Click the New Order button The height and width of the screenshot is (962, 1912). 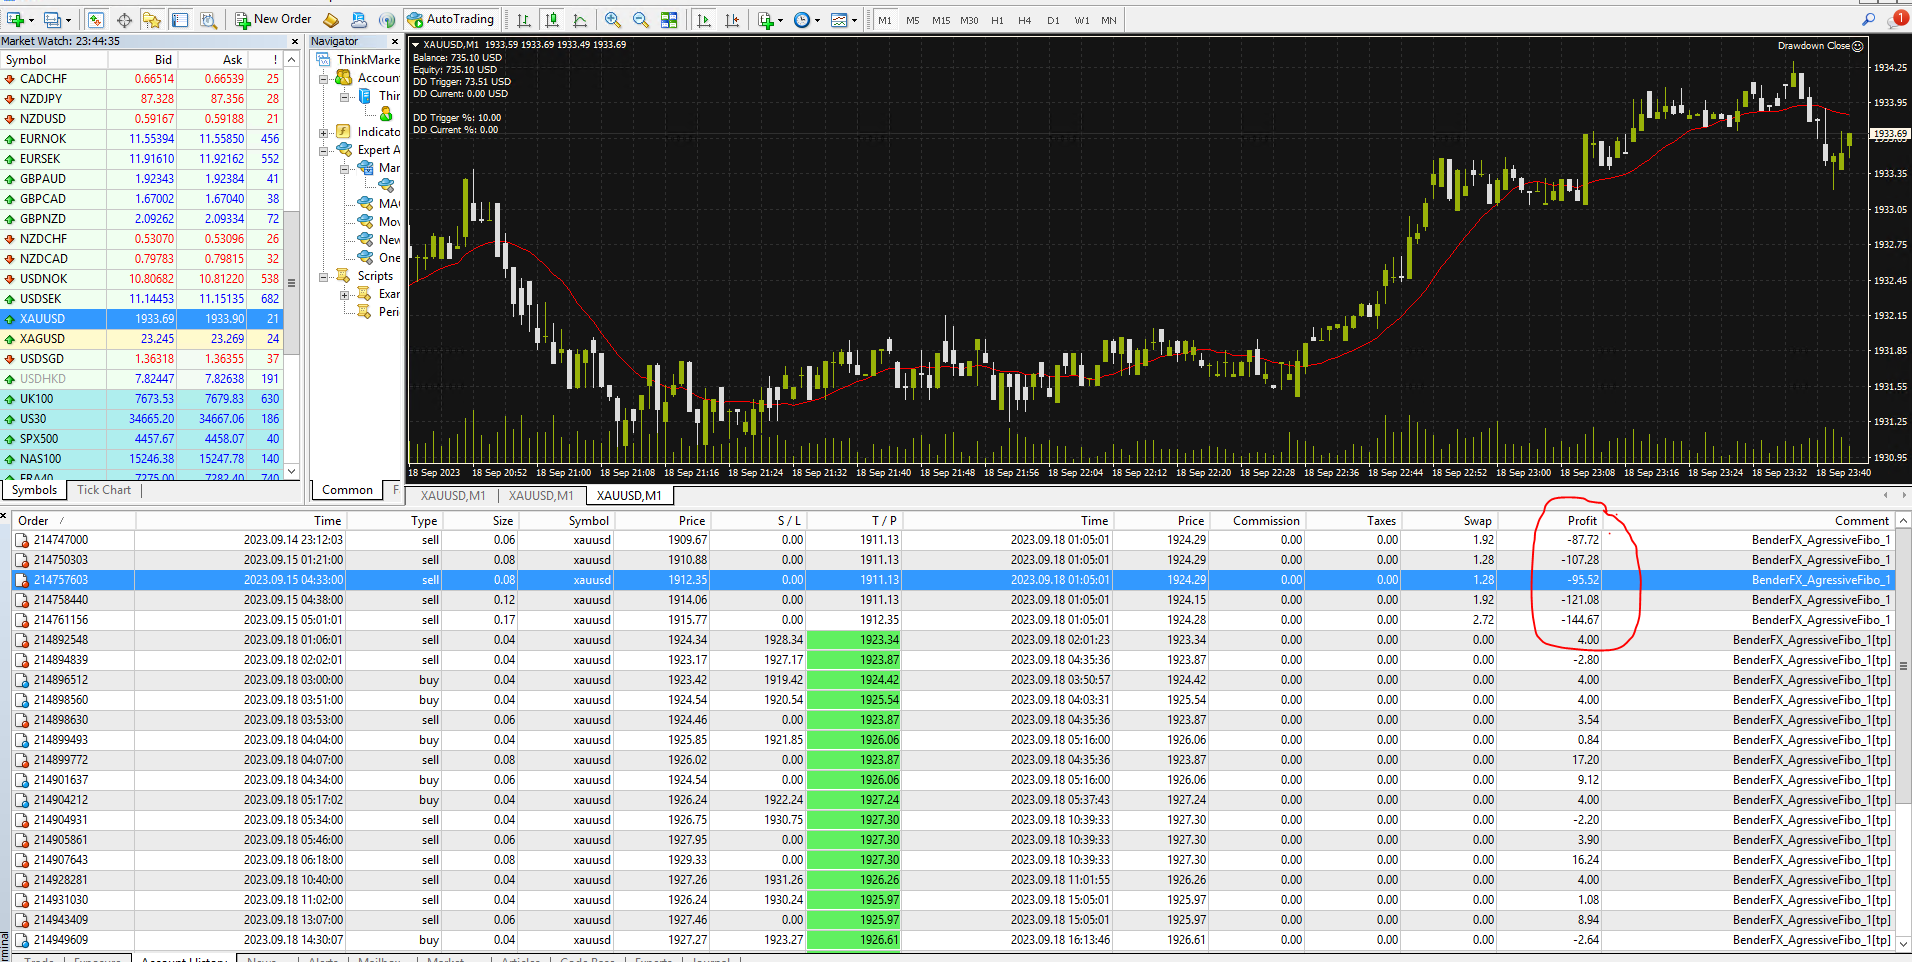pos(273,19)
